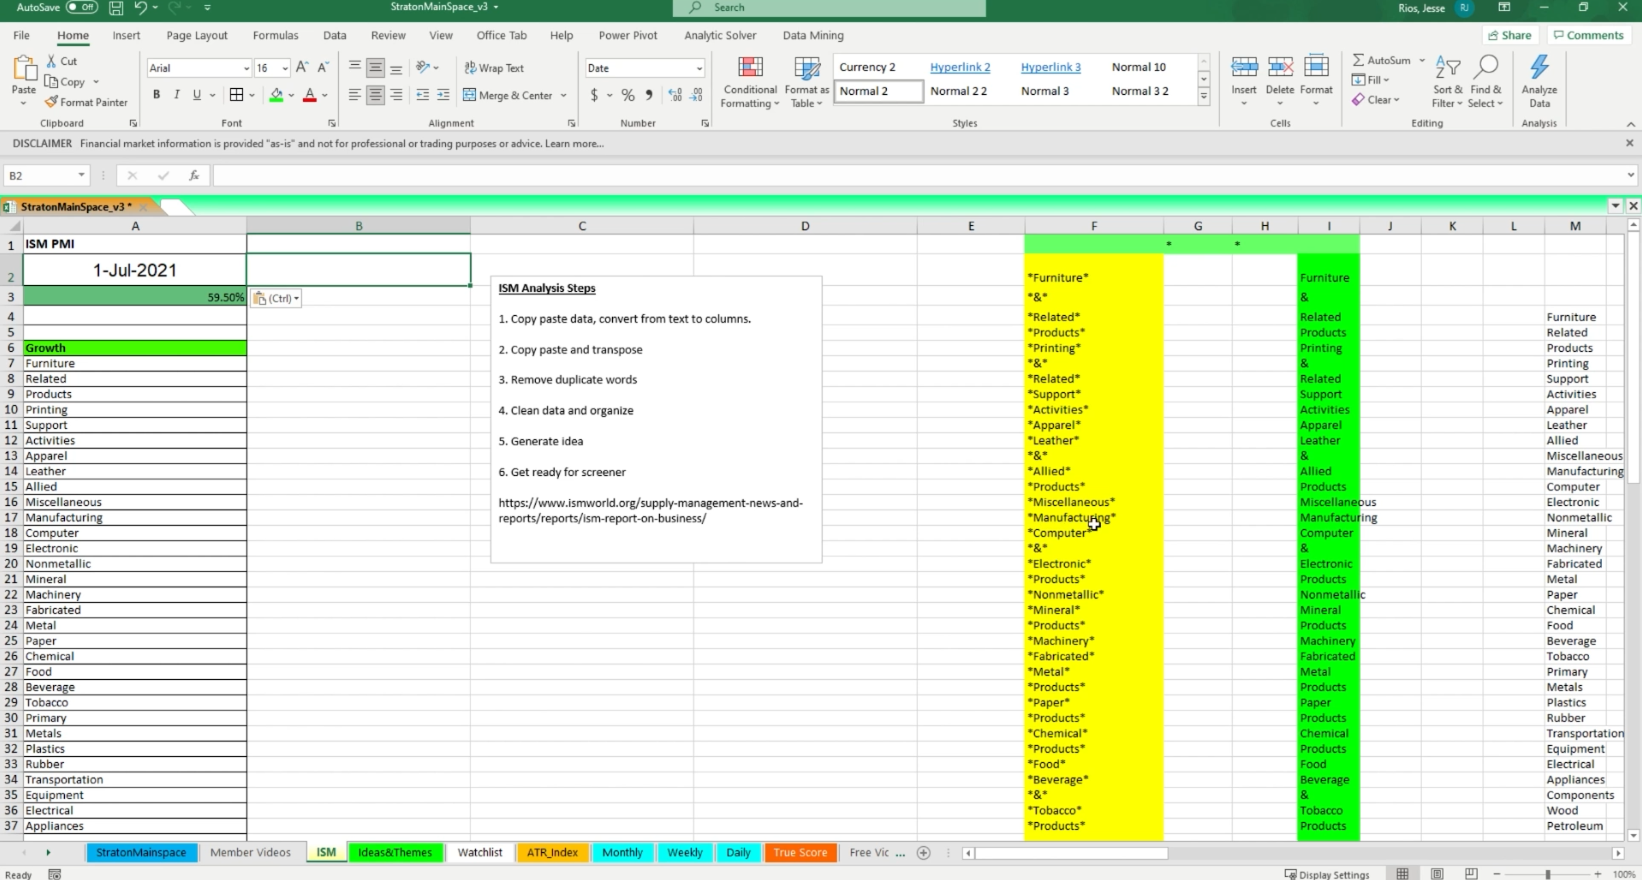Screen dimensions: 1642x880
Task: Click the Insert cells icon
Action: pyautogui.click(x=1244, y=68)
